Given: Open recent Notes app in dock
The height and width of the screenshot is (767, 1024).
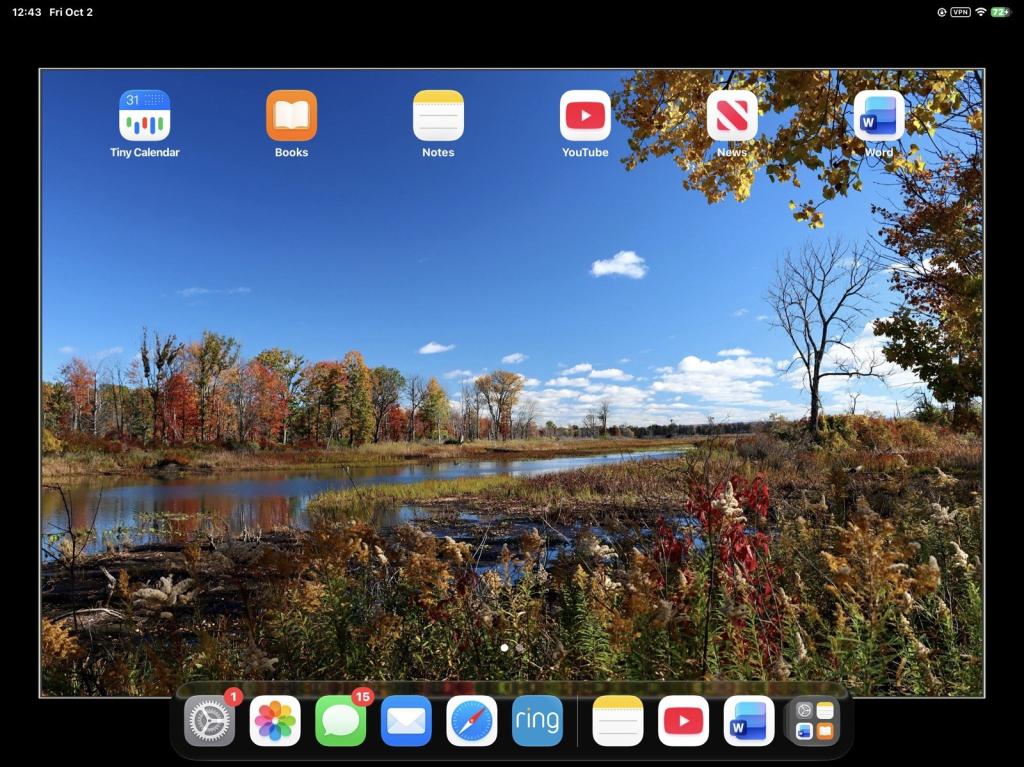Looking at the screenshot, I should (618, 721).
